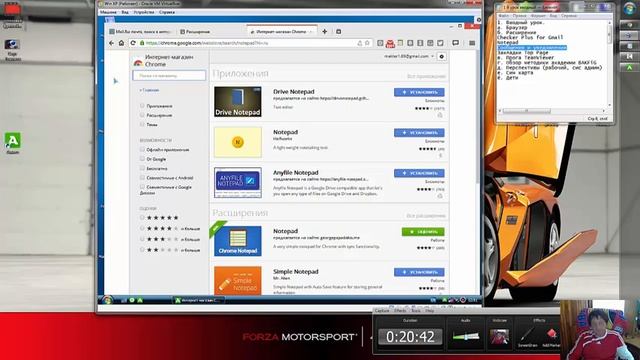The image size is (640, 360).
Task: Enable the От Google checkbox
Action: click(142, 159)
